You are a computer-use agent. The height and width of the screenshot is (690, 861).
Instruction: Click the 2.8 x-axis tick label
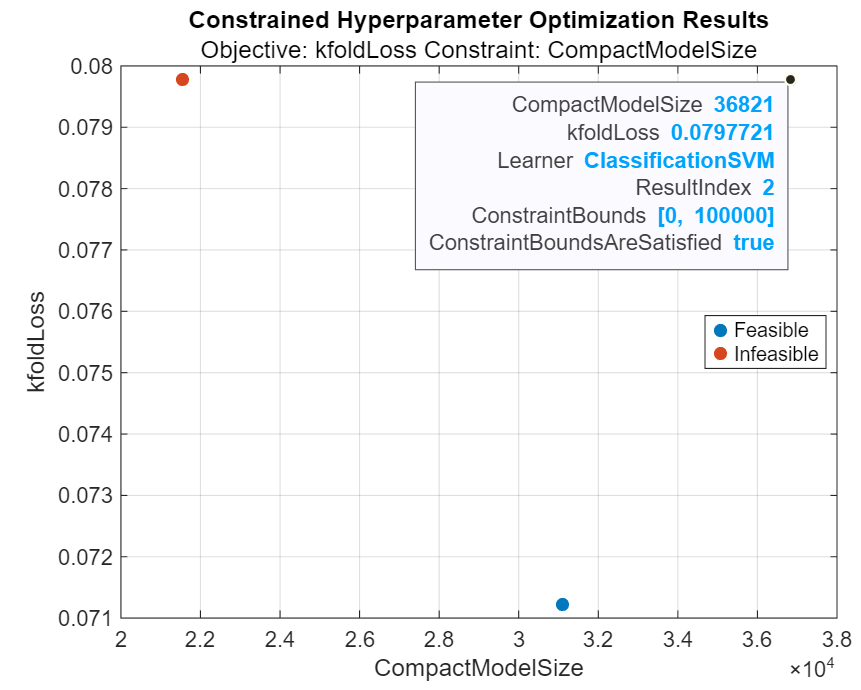point(439,639)
